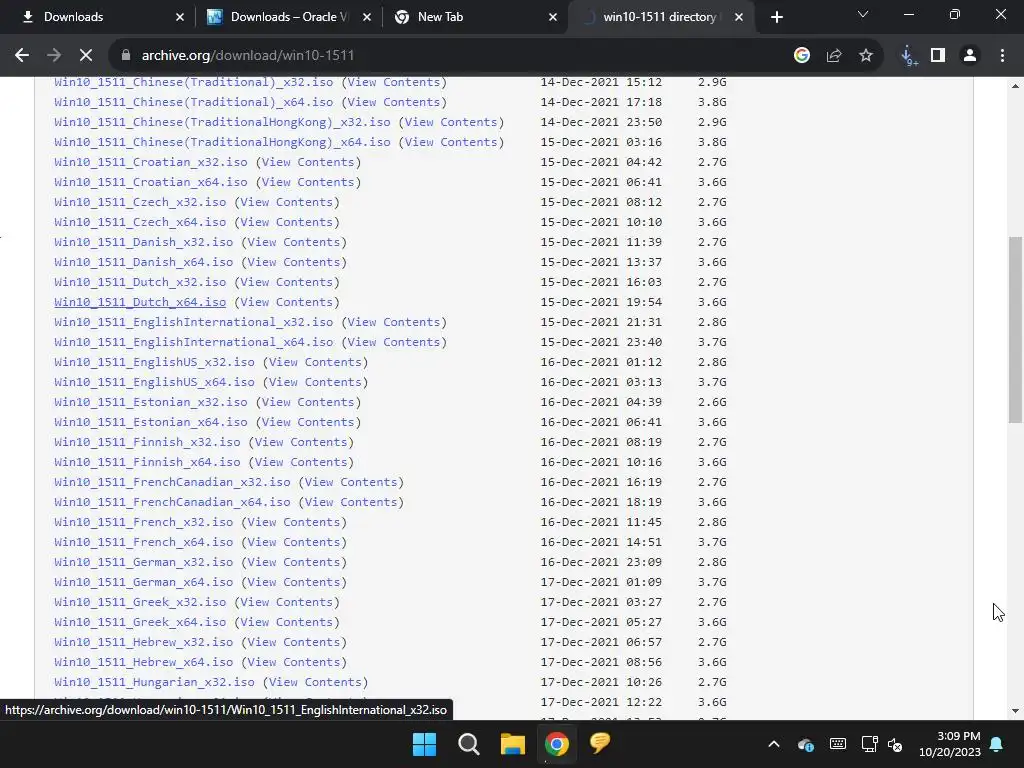Download Win10_1511_FrenchCanadian_x64.iso

coord(172,502)
